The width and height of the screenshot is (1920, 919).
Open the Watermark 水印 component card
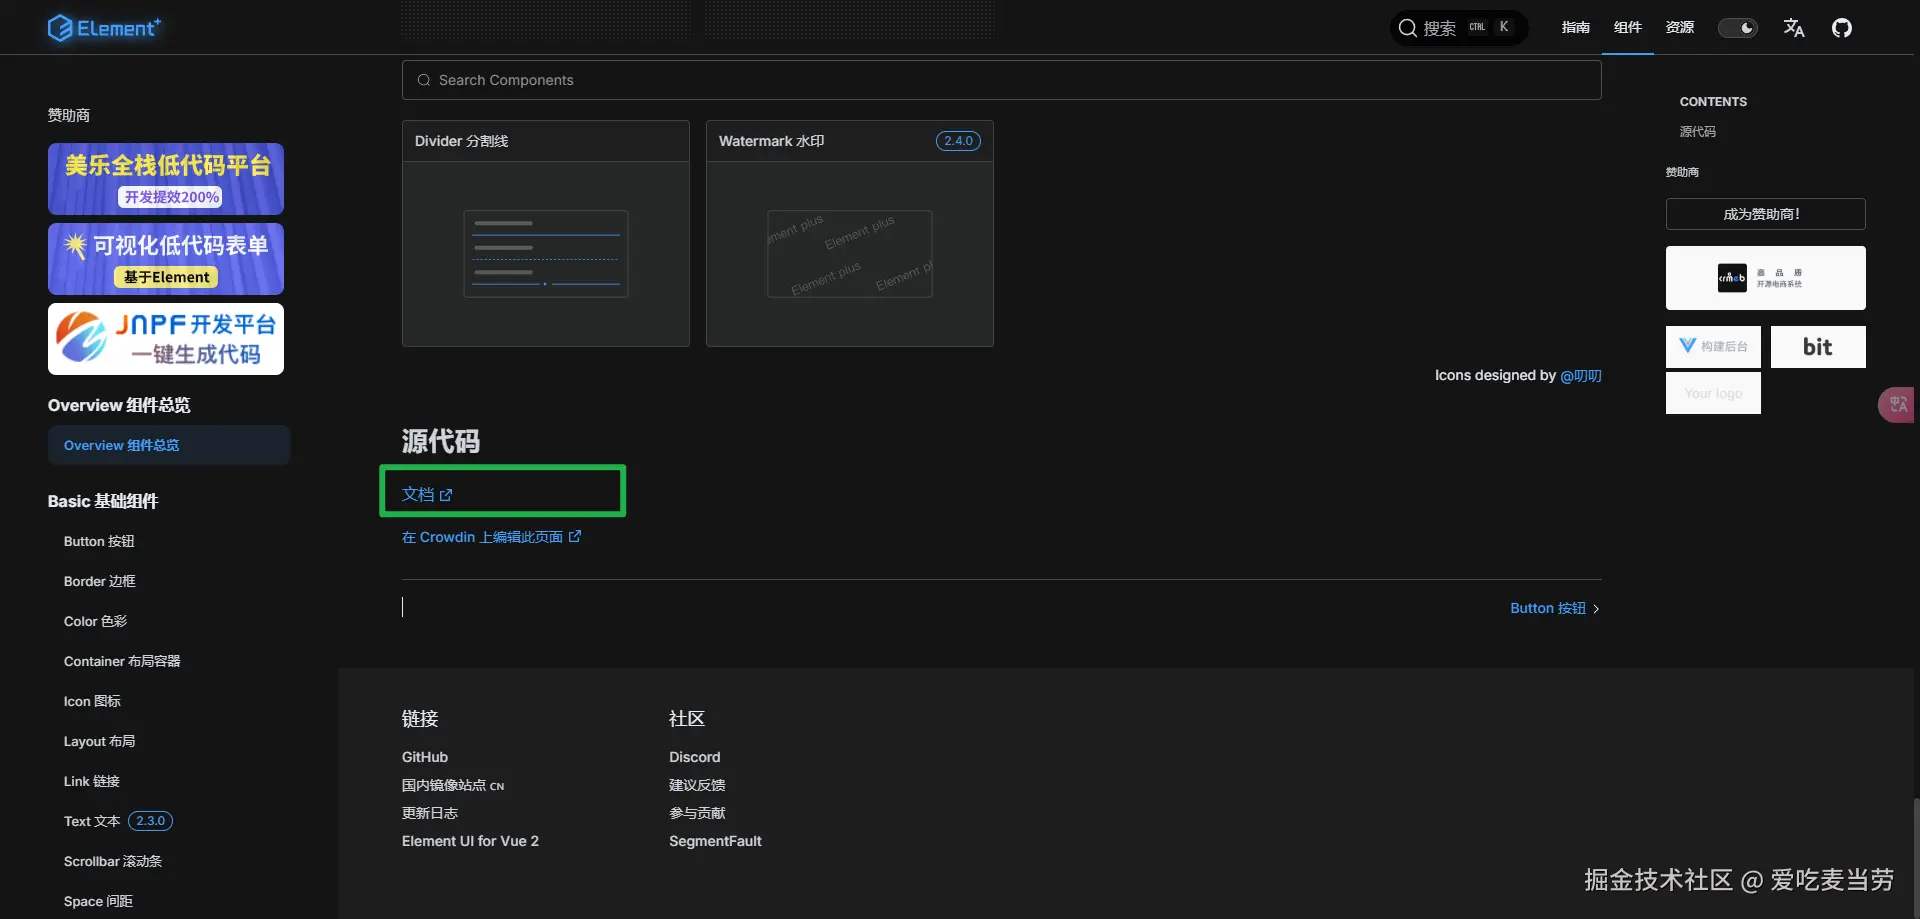pyautogui.click(x=850, y=234)
